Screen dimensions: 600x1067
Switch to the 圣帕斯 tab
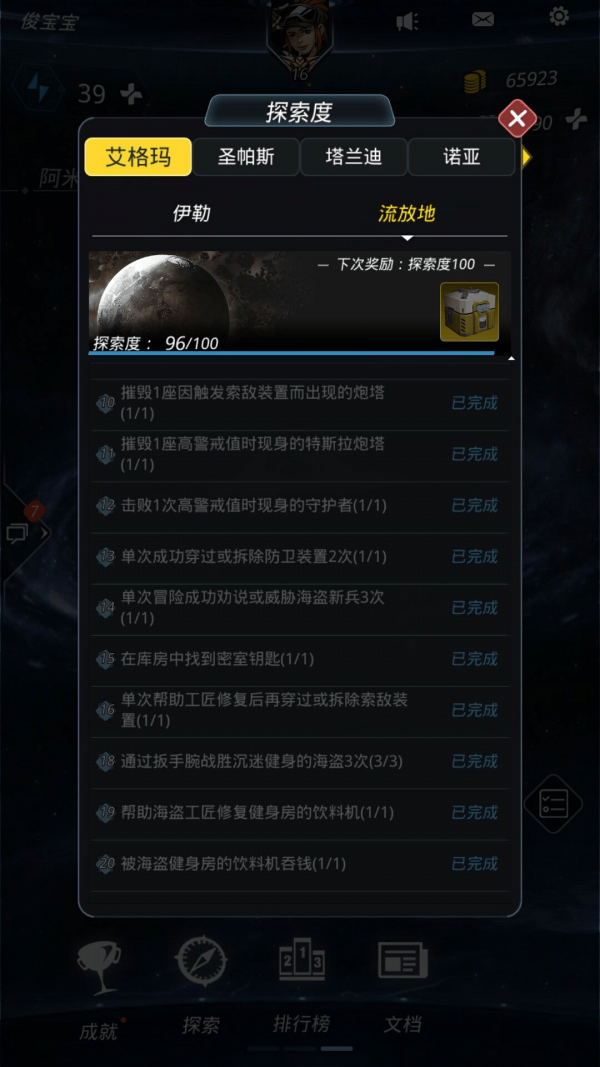pyautogui.click(x=246, y=157)
